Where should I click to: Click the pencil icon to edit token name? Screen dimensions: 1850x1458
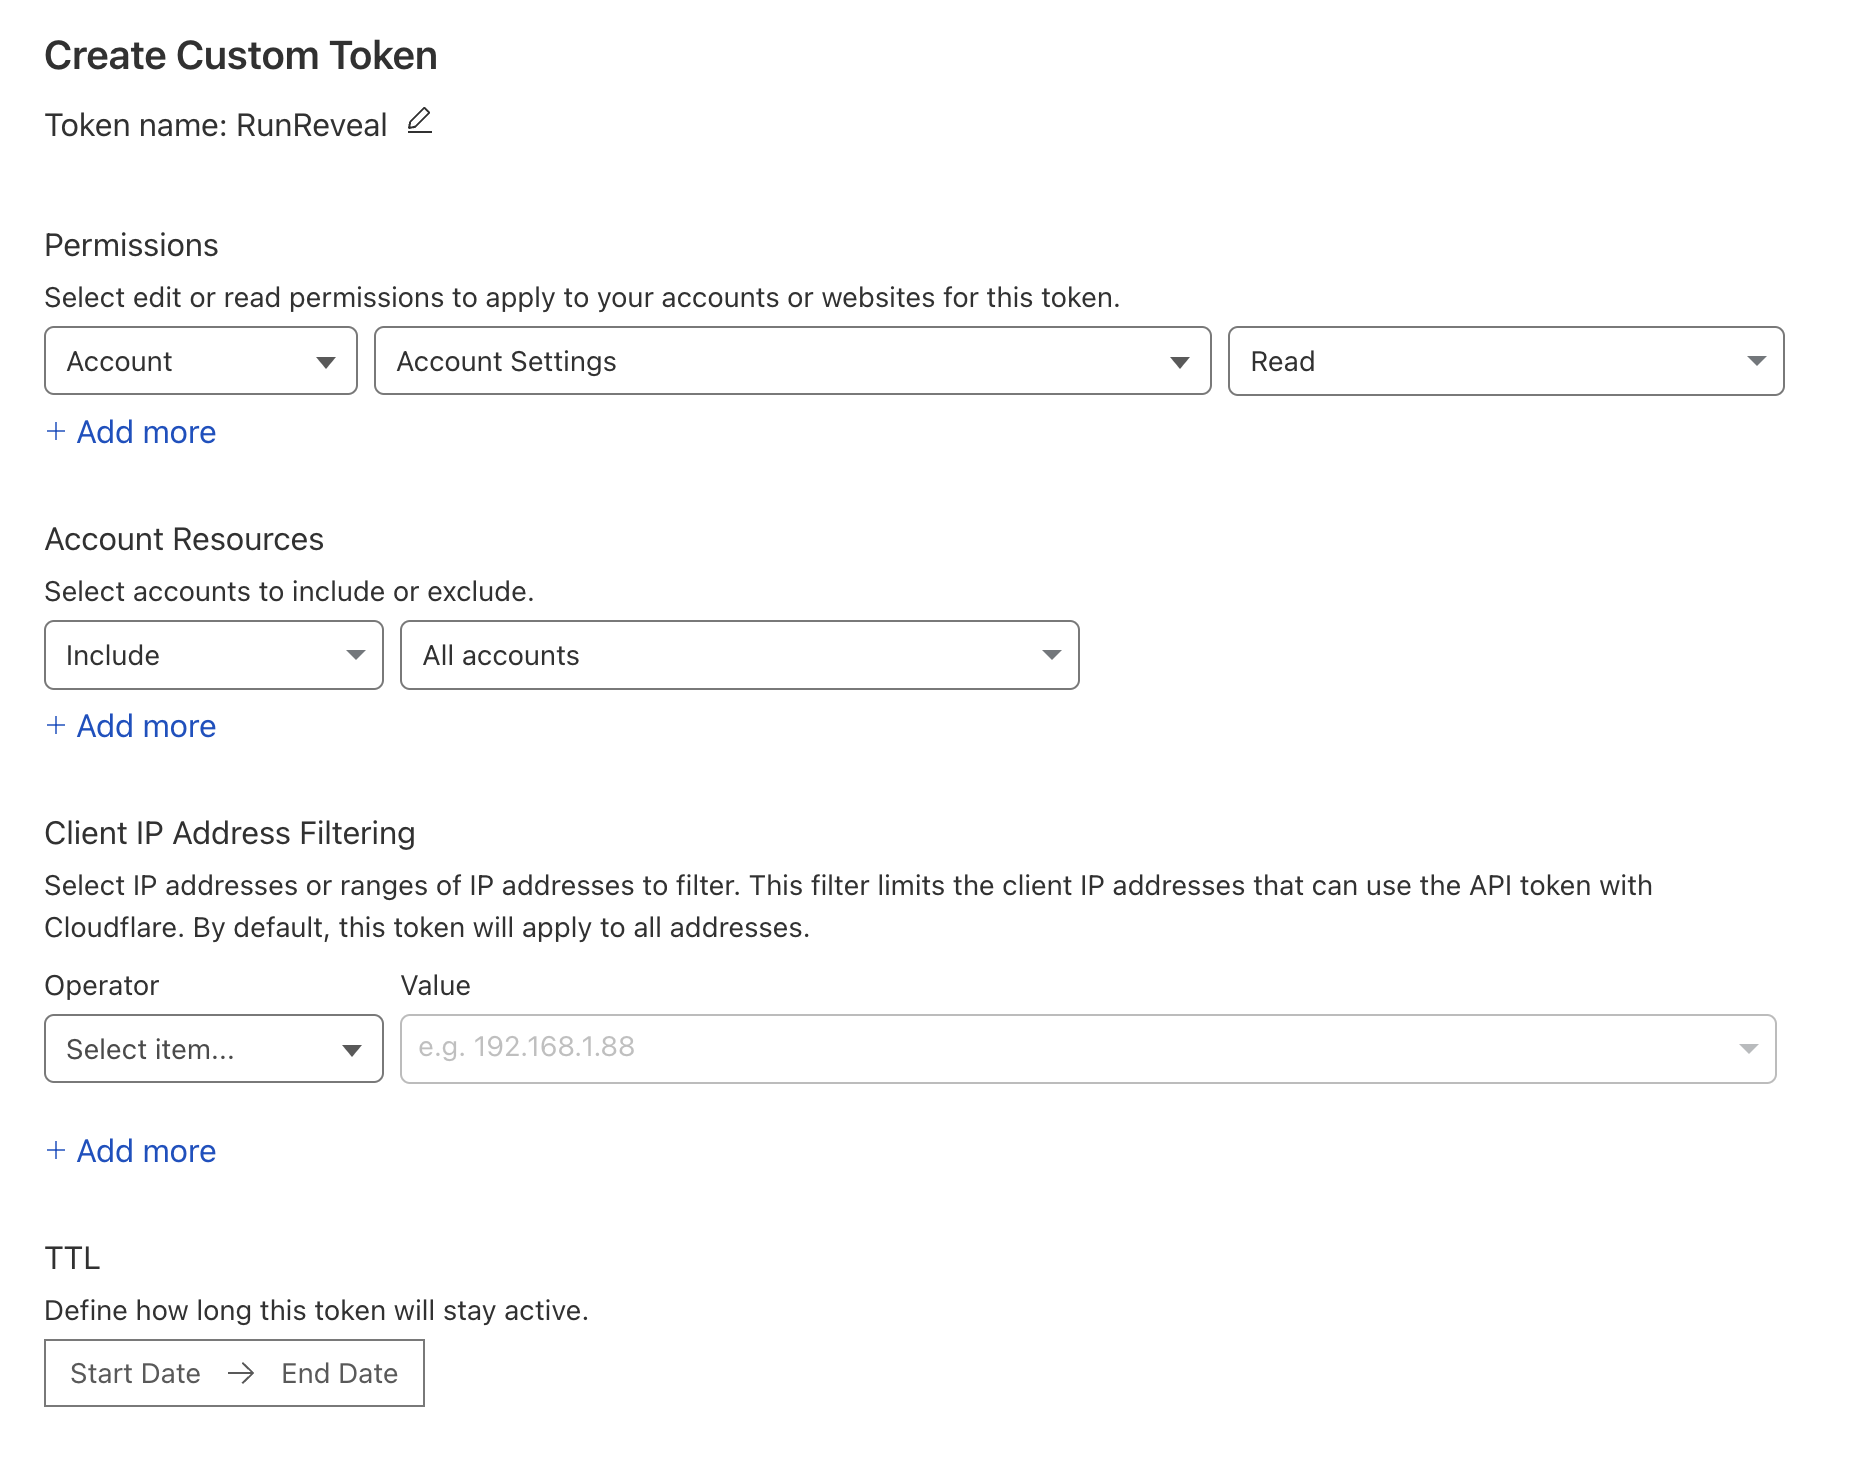point(420,122)
